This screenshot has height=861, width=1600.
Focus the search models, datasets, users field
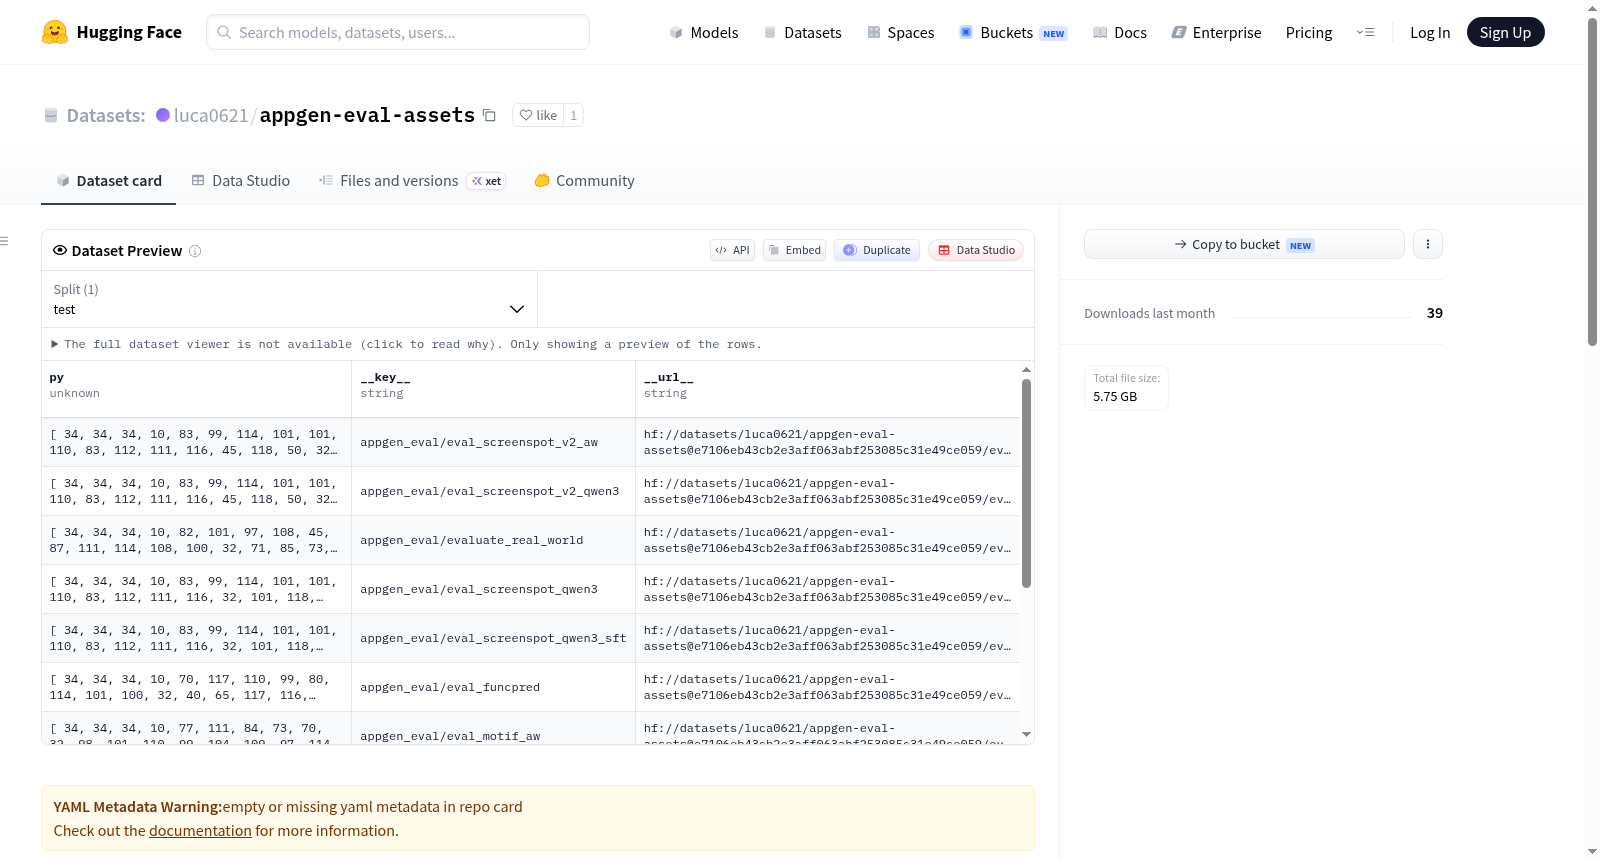tap(398, 32)
